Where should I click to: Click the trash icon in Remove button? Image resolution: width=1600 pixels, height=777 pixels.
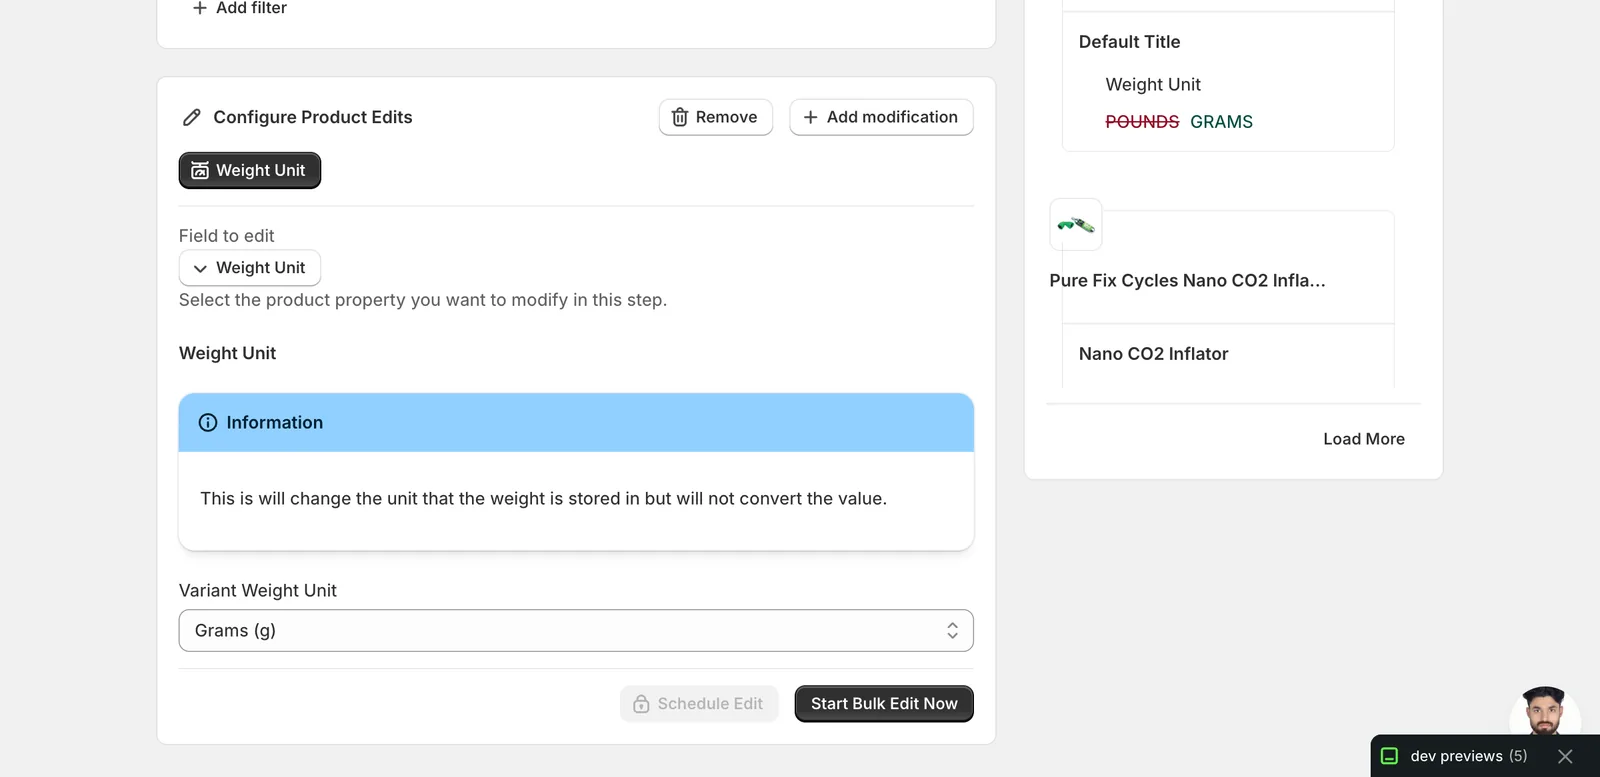point(680,117)
